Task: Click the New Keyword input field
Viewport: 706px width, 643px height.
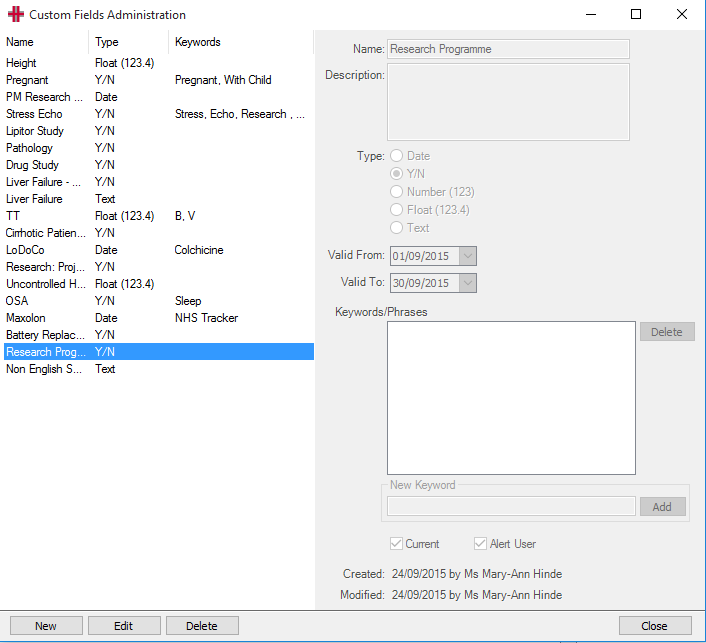Action: click(511, 507)
